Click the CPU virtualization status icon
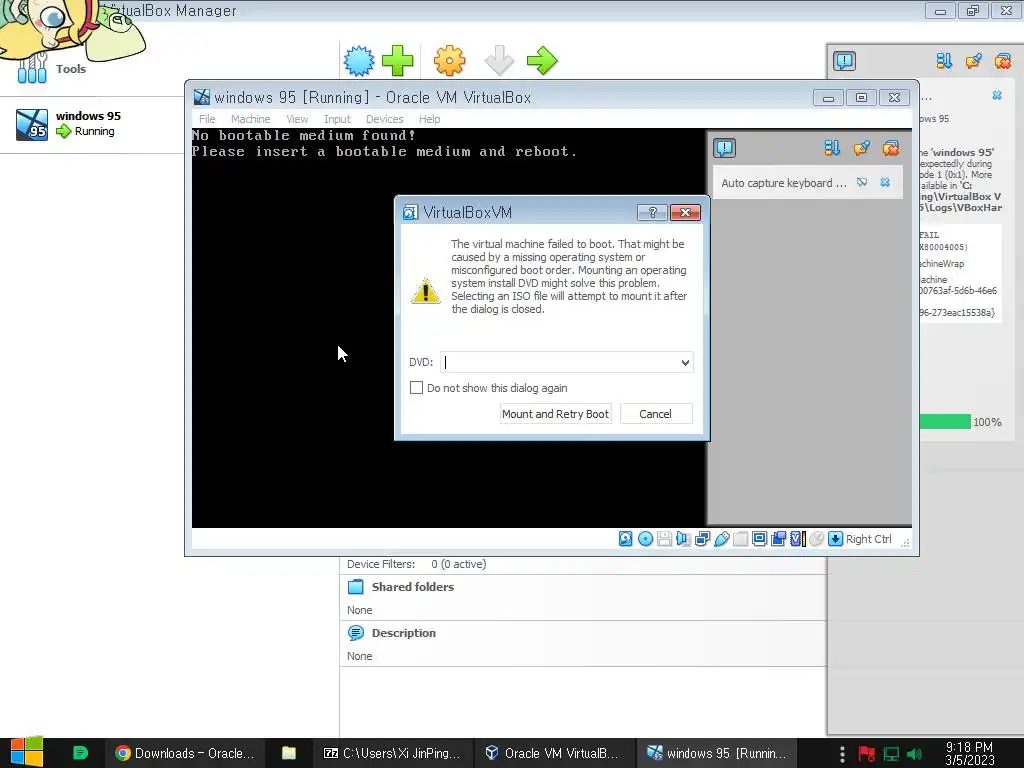 797,539
